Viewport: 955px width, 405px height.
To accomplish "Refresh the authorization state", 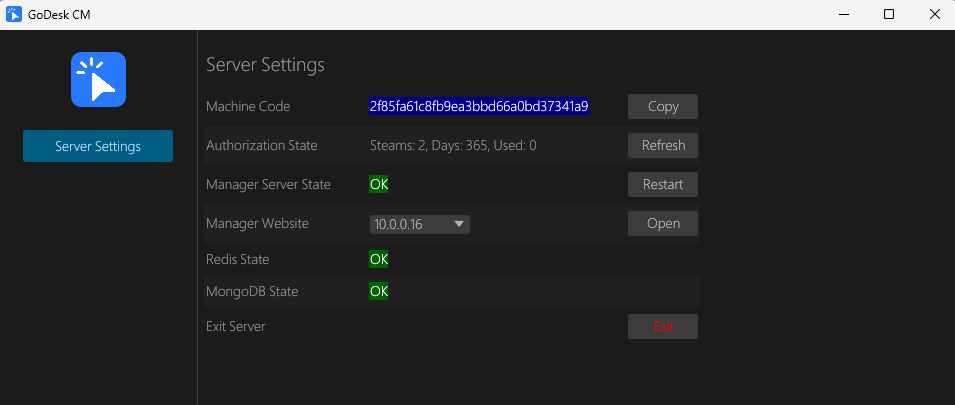I will click(x=662, y=145).
